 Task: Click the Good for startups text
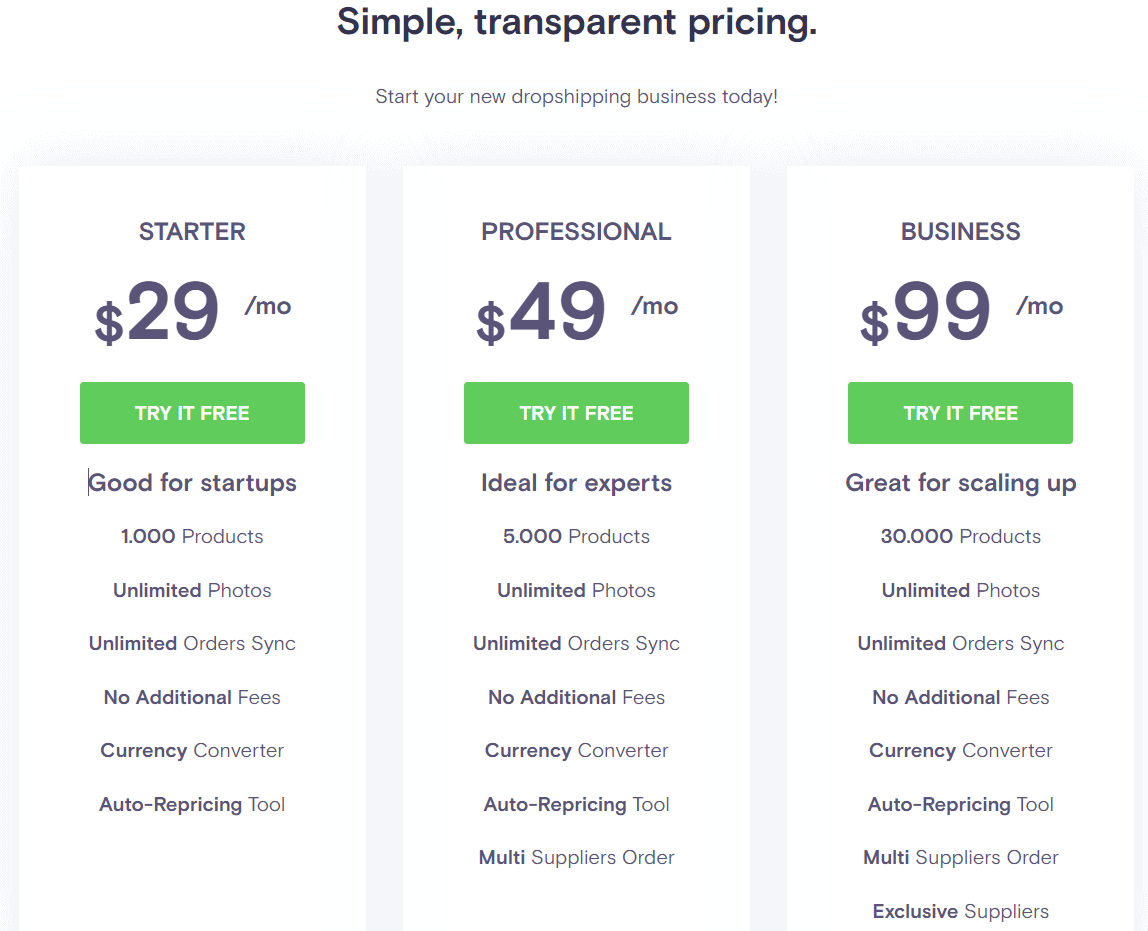pyautogui.click(x=192, y=482)
